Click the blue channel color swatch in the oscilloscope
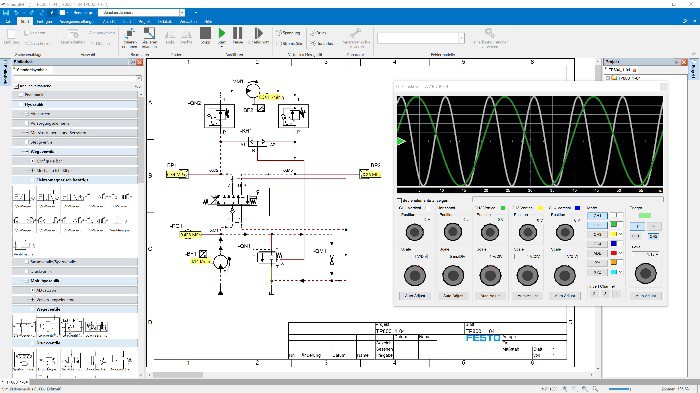700x393 pixels. pyautogui.click(x=577, y=208)
